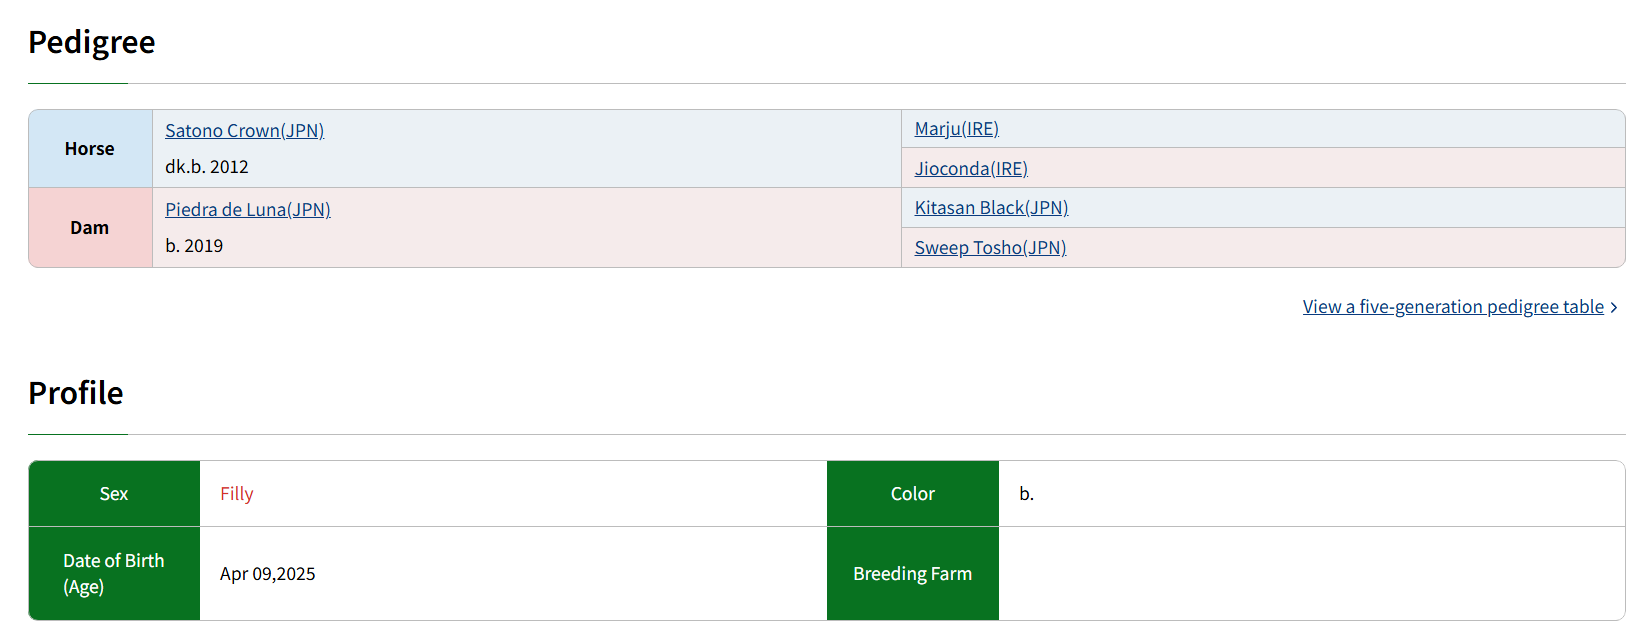
Task: Open the Marju(IRE) pedigree link
Action: [x=957, y=129]
